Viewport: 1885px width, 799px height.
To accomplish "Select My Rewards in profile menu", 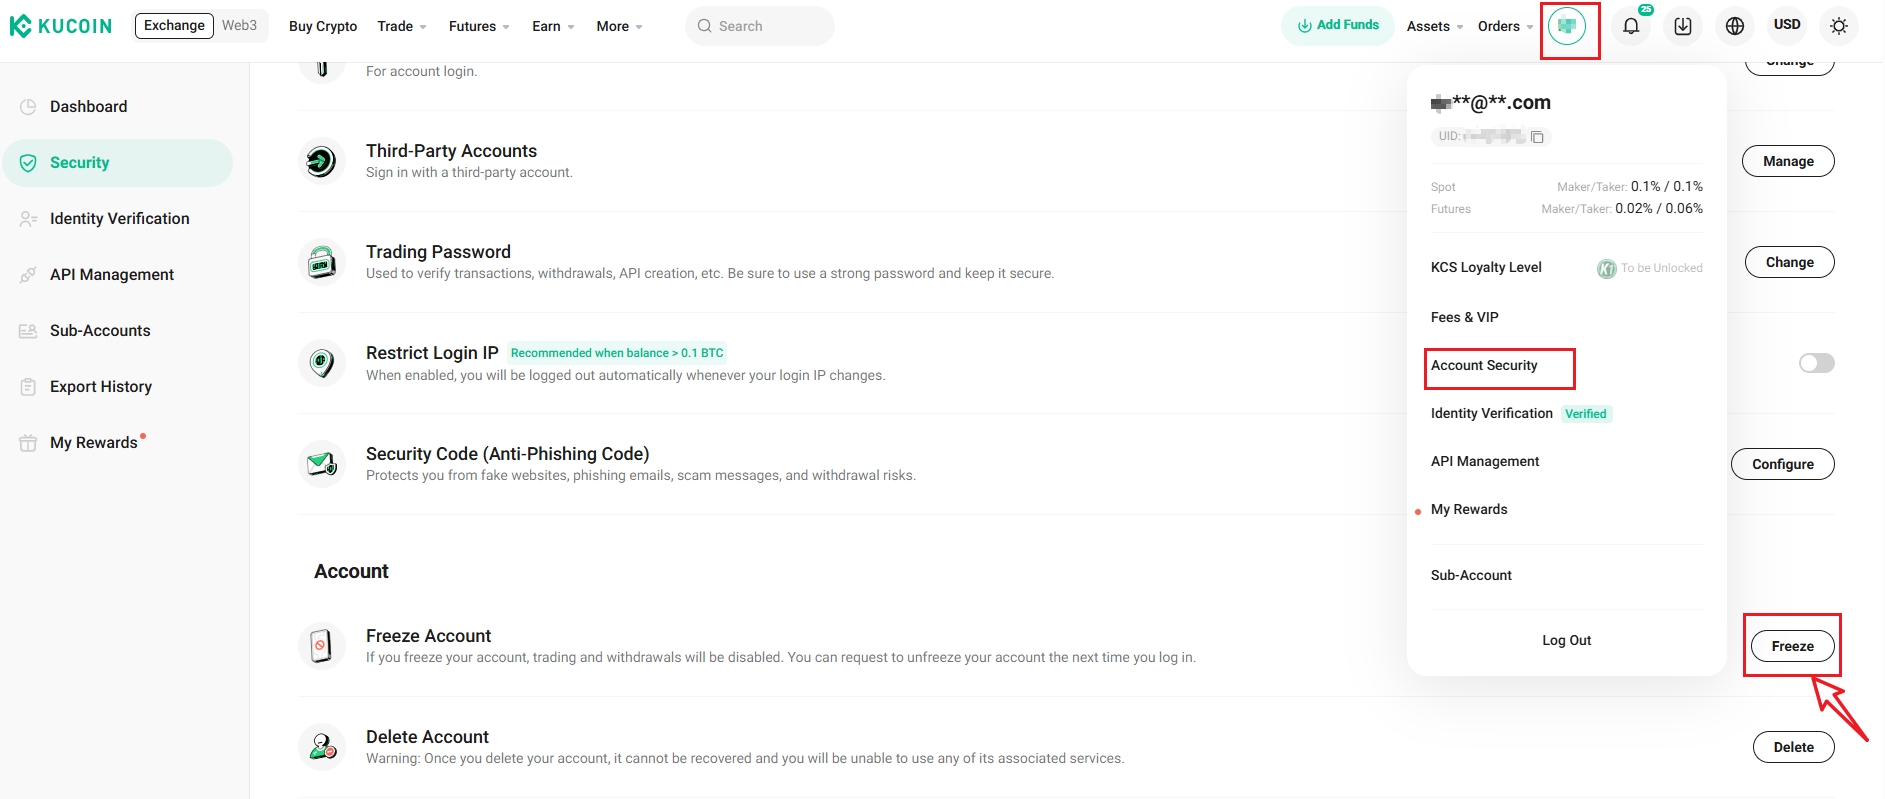I will (1469, 509).
